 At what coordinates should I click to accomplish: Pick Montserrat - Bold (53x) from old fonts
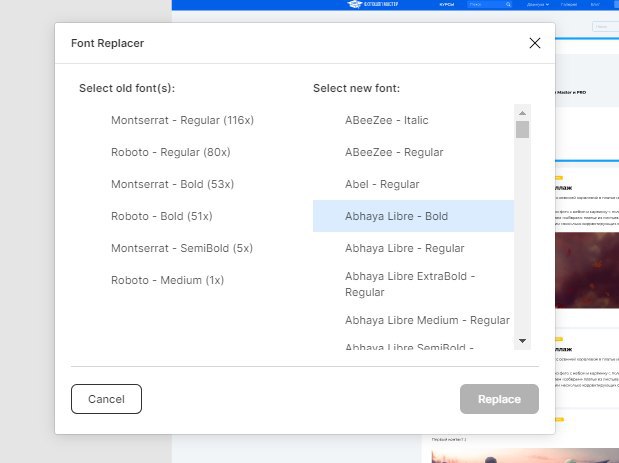point(173,184)
